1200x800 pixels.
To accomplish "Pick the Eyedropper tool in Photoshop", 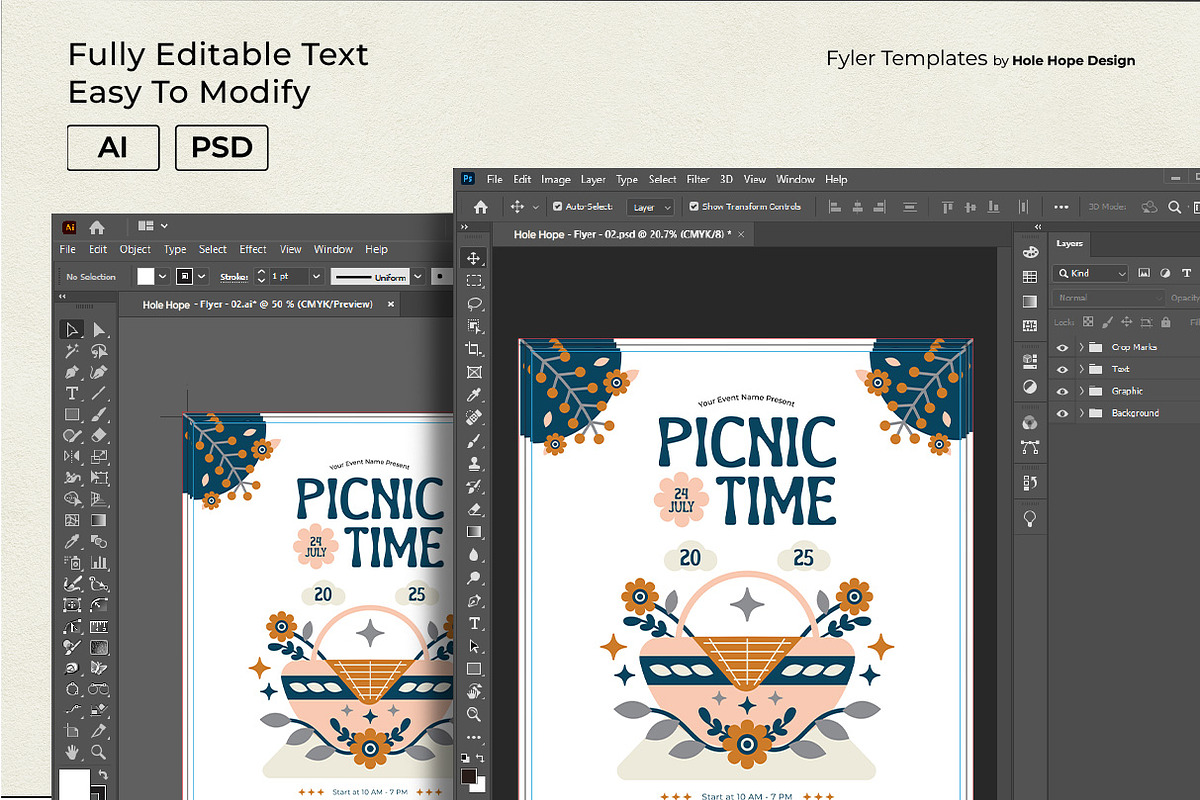I will (x=474, y=395).
